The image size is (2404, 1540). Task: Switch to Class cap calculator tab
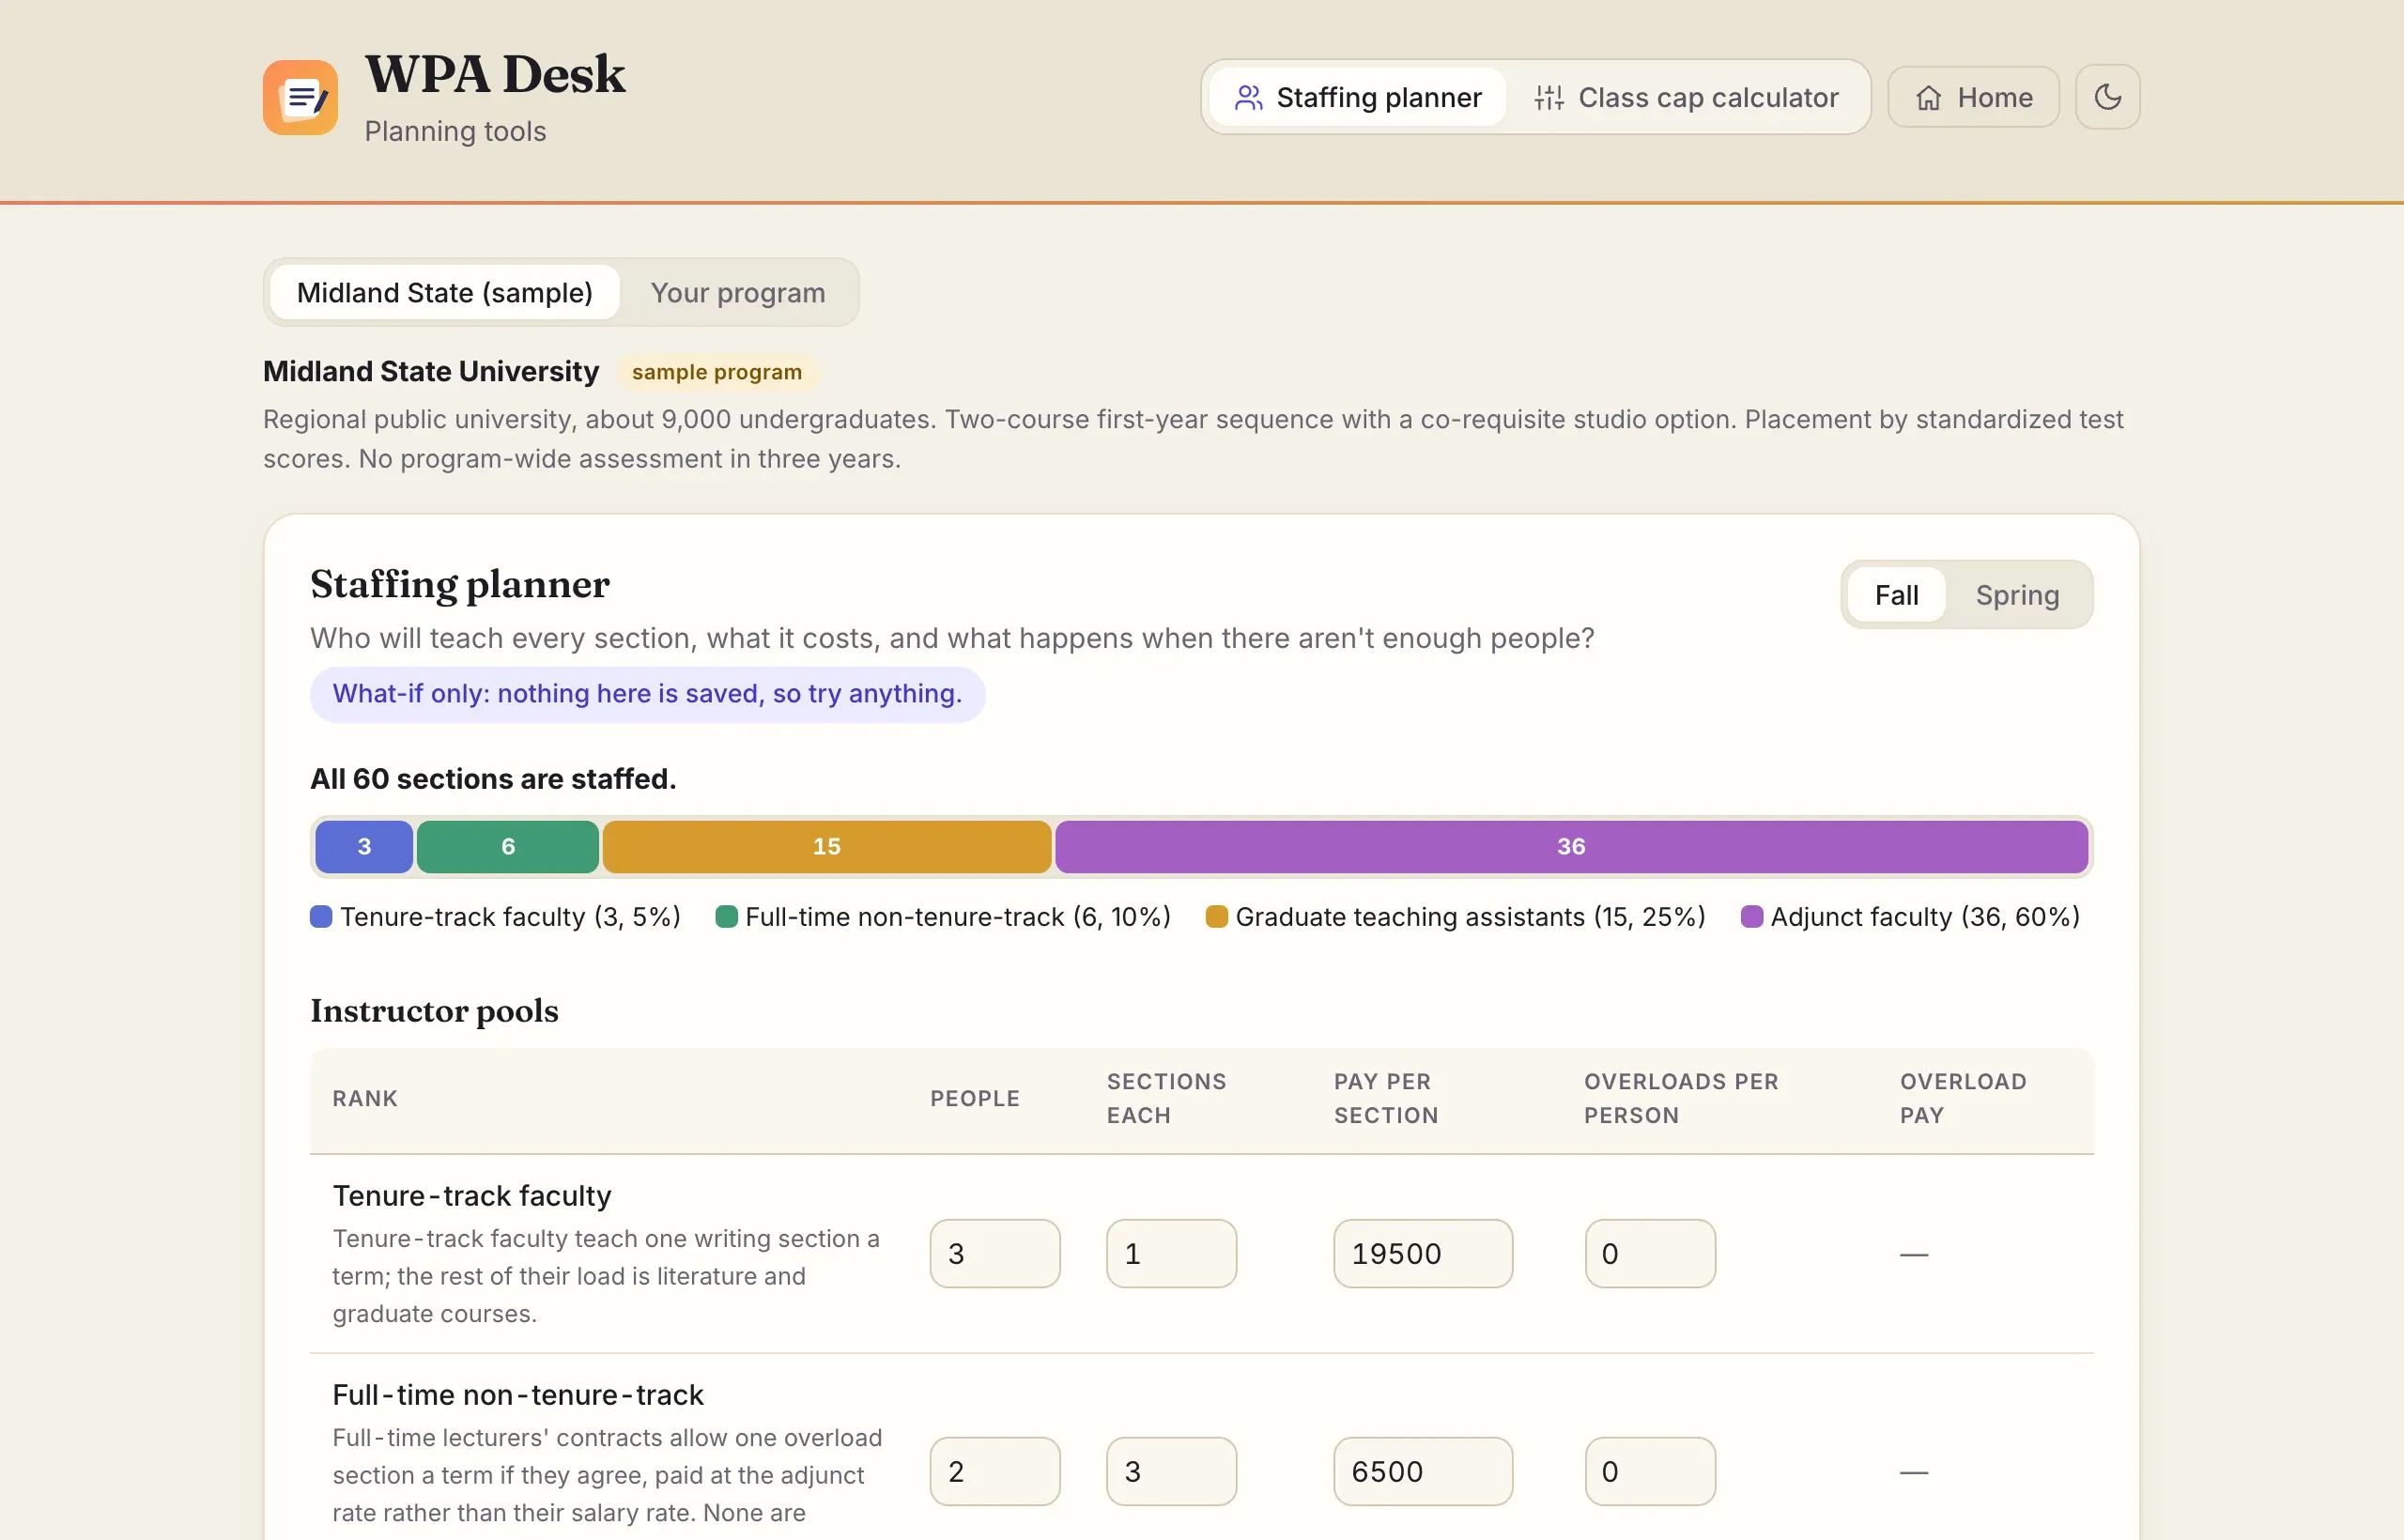click(1686, 97)
